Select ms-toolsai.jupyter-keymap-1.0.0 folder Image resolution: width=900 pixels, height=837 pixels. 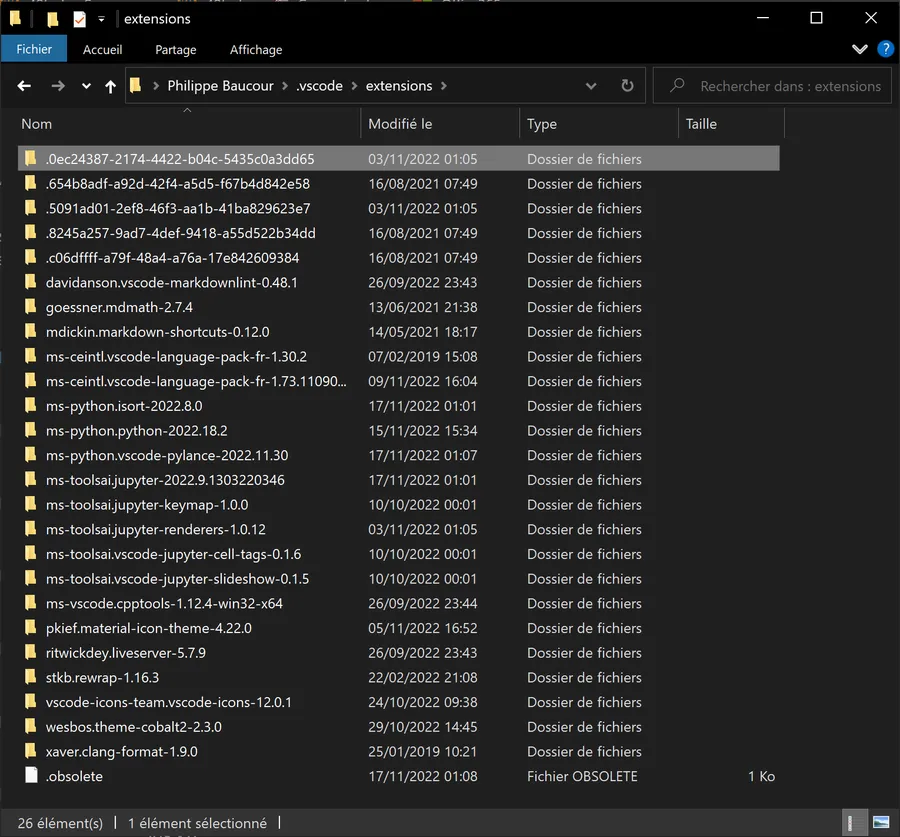point(147,505)
